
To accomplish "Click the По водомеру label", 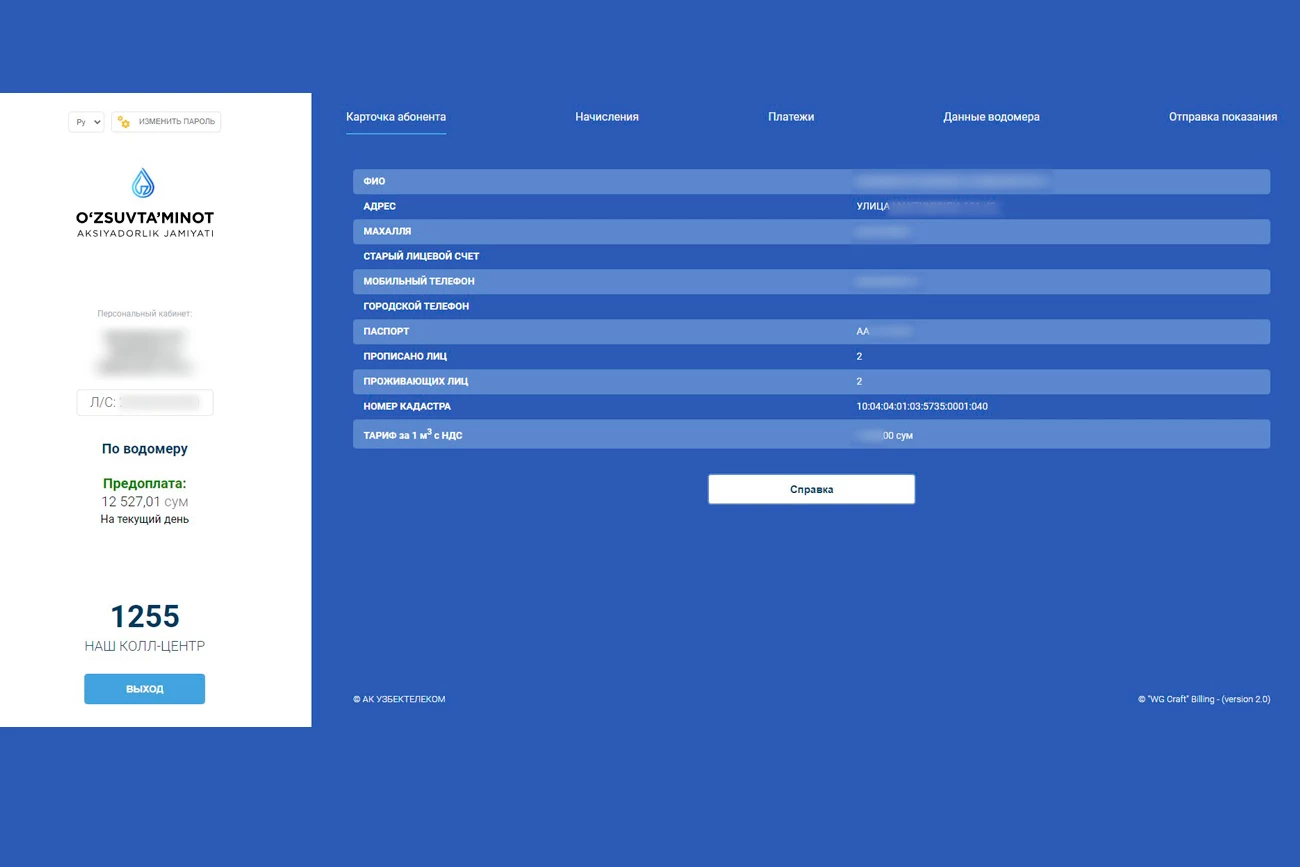I will point(144,449).
